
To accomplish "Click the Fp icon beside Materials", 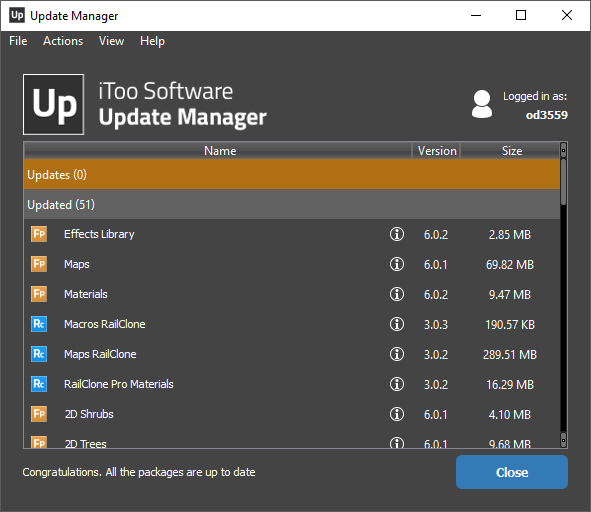I will coord(39,294).
